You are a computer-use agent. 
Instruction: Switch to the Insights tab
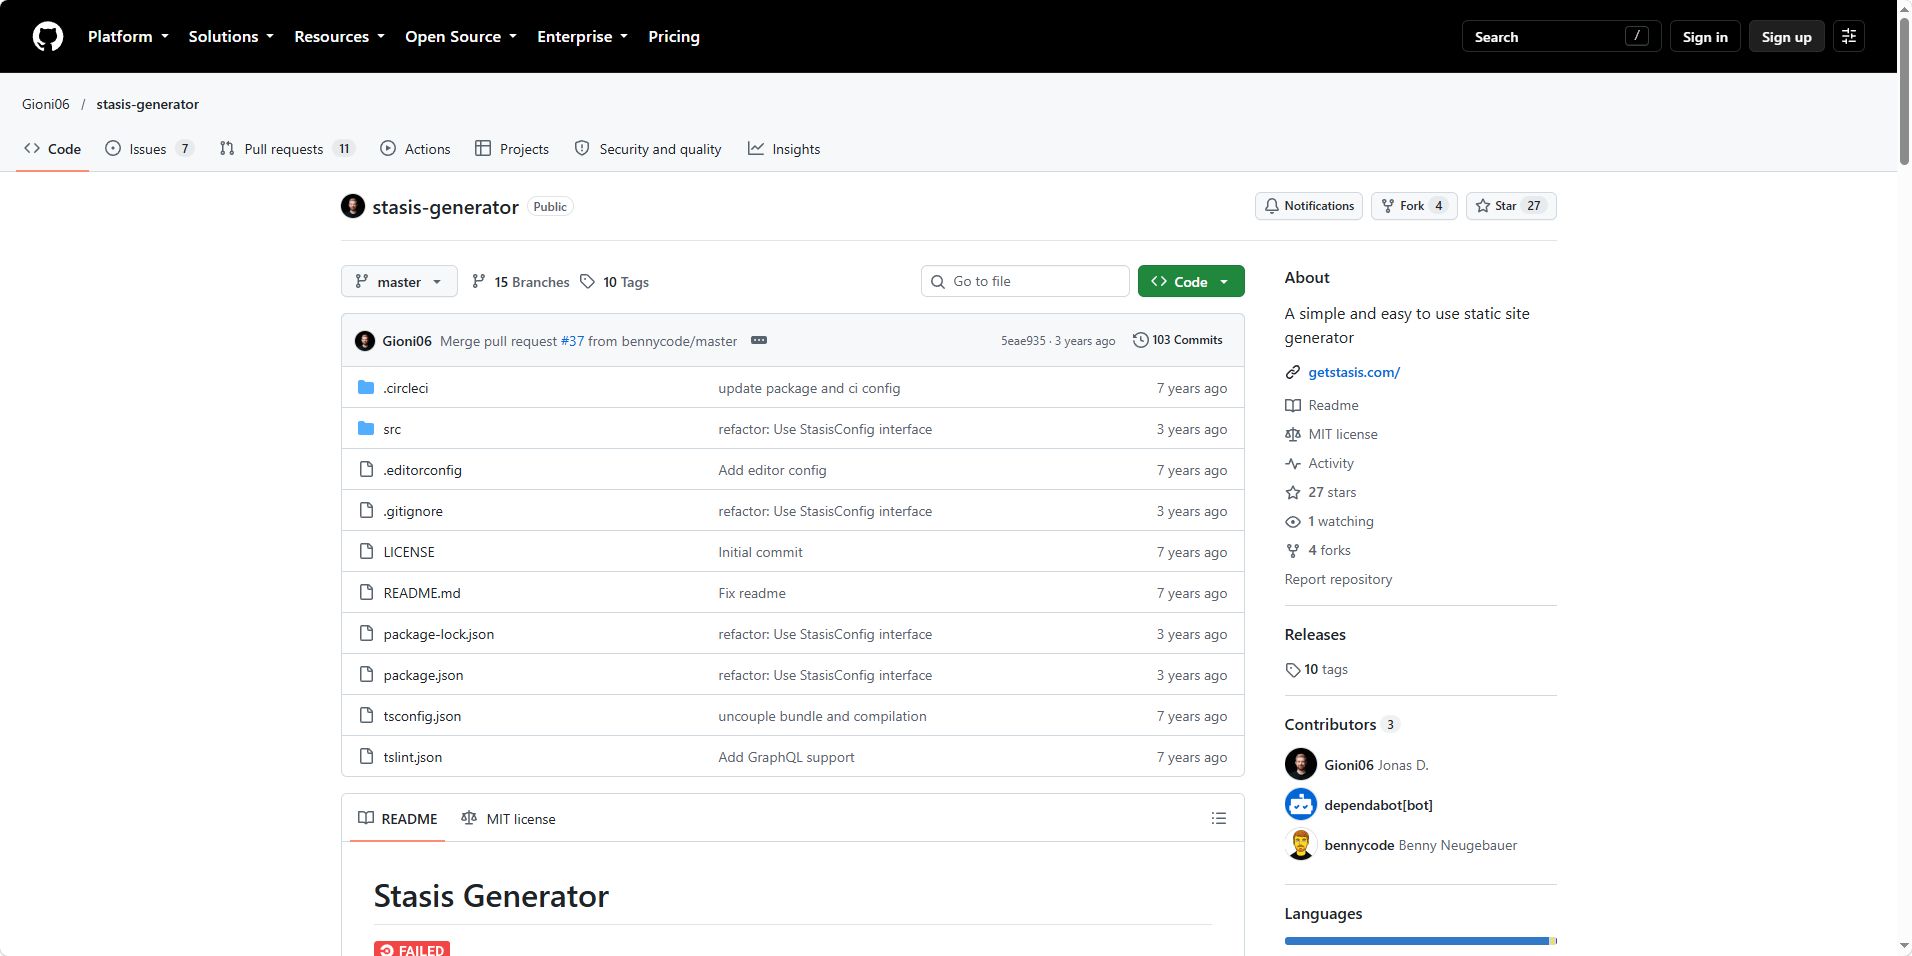[784, 149]
